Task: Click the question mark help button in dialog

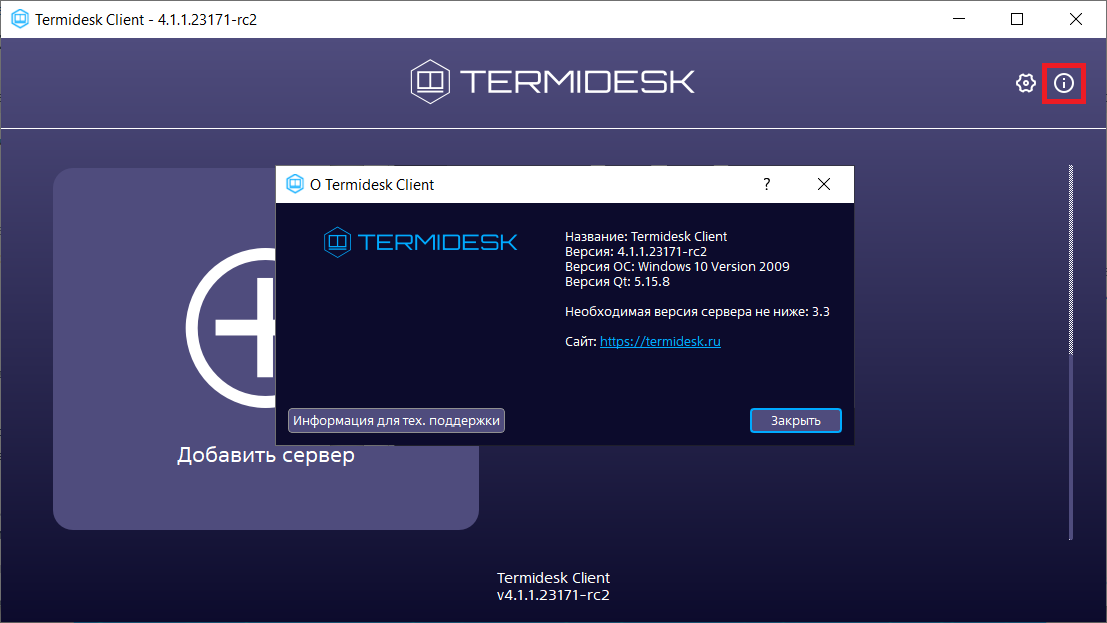Action: click(767, 184)
